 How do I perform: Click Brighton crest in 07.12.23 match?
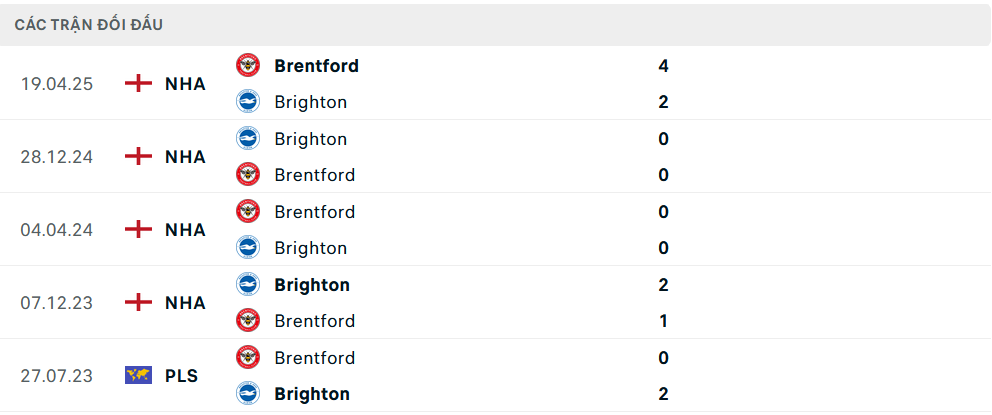(x=247, y=285)
